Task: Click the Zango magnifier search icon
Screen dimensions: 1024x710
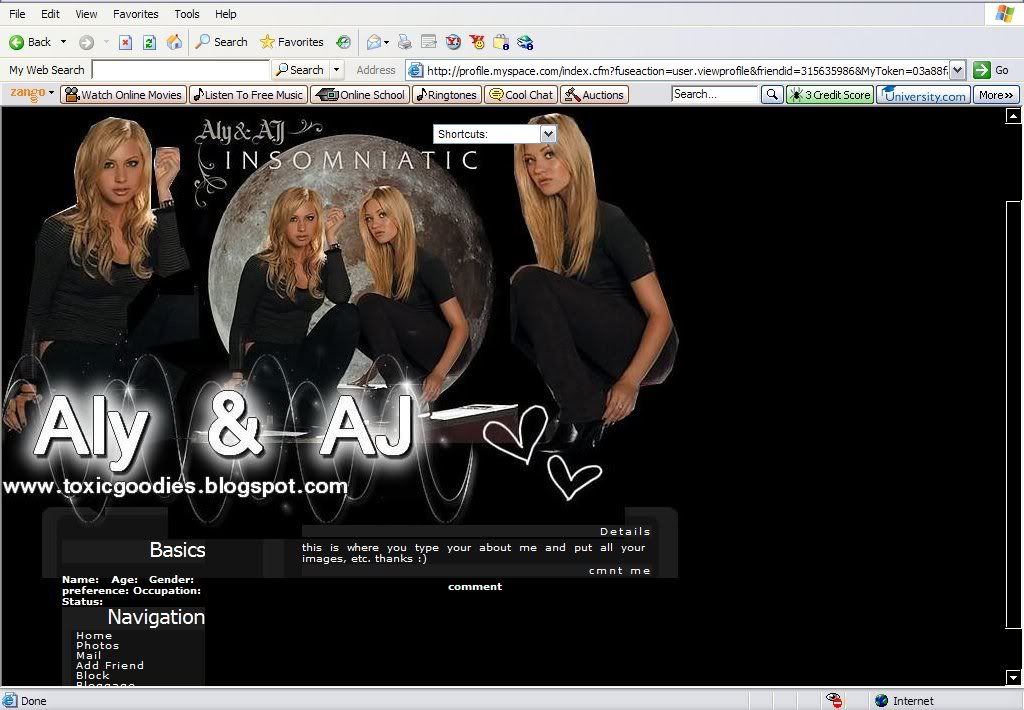Action: [772, 95]
